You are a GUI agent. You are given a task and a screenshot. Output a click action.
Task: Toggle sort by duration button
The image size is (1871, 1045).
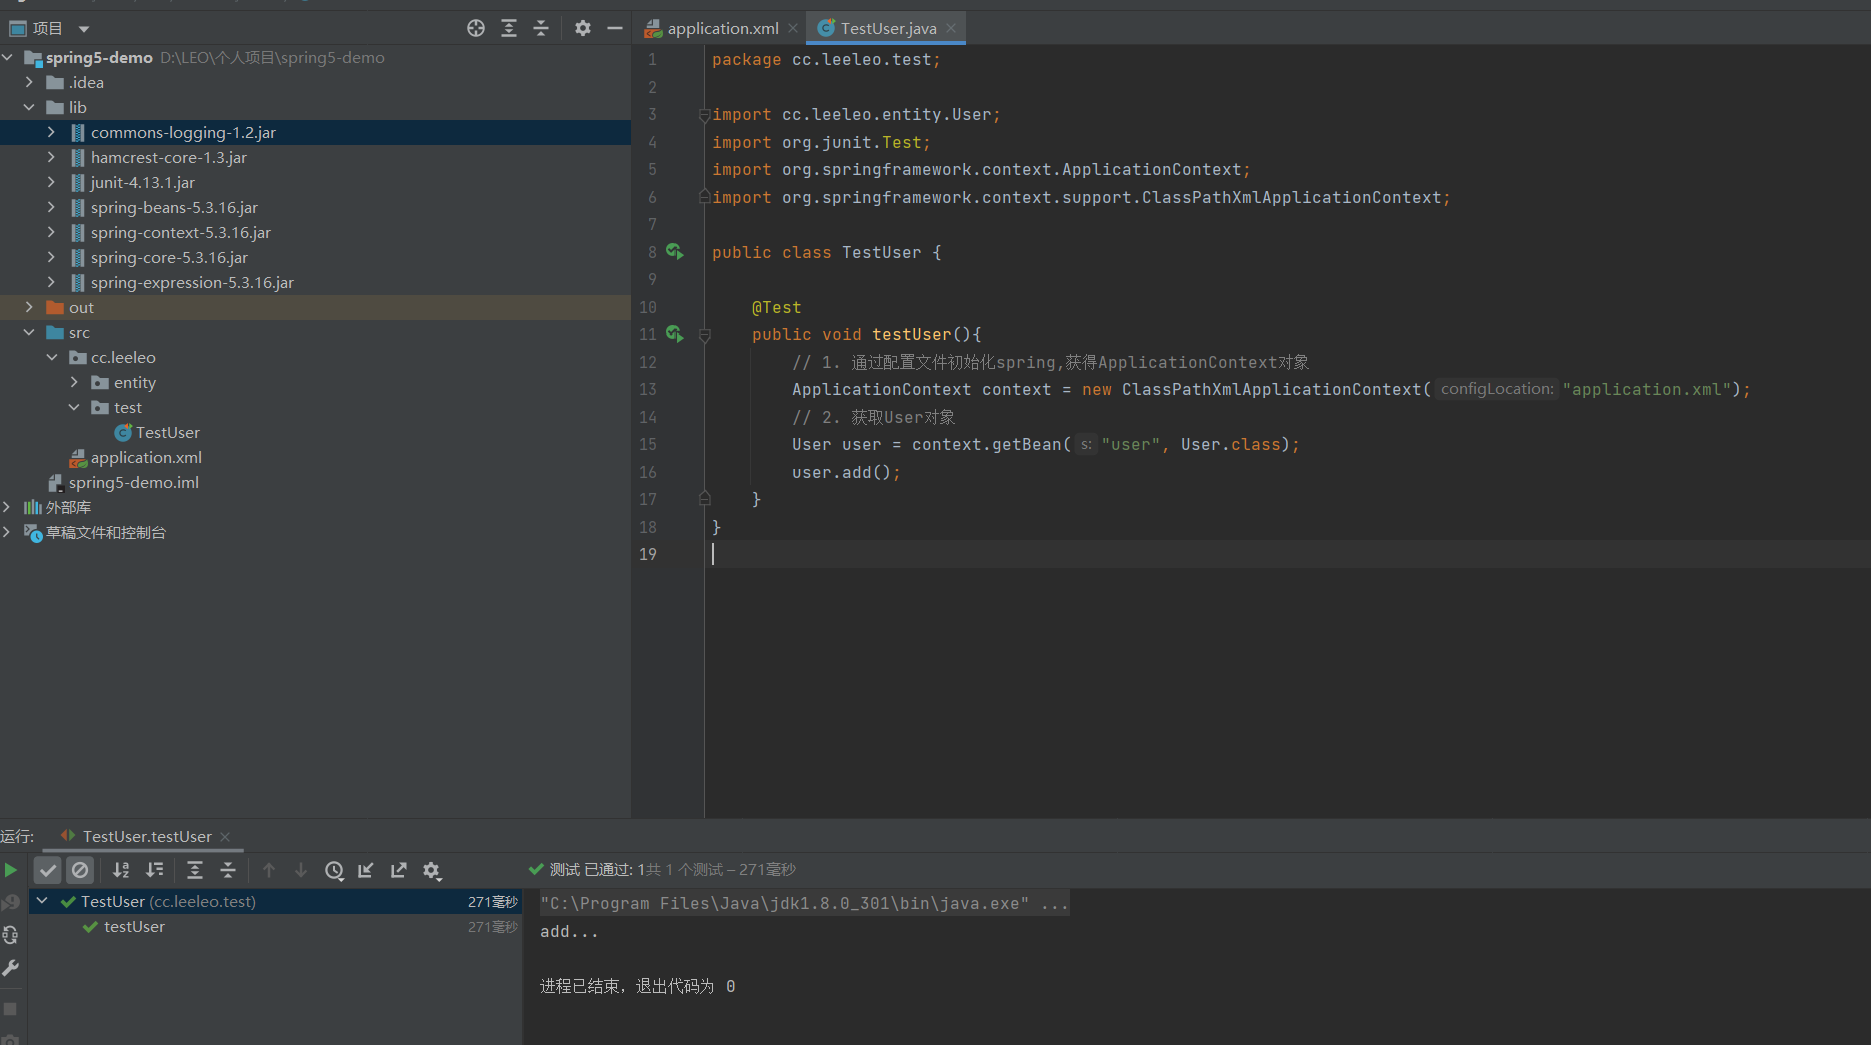click(x=154, y=870)
